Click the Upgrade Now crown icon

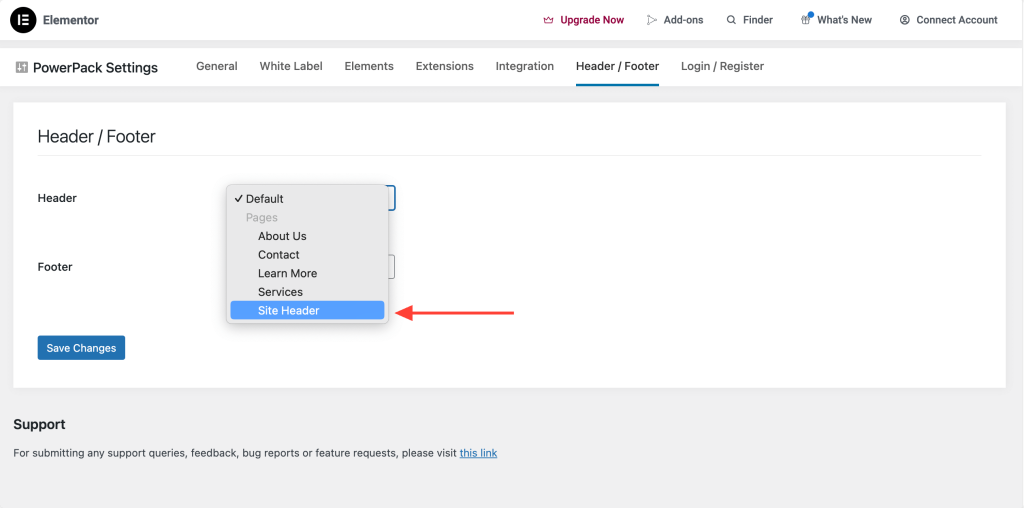point(549,20)
